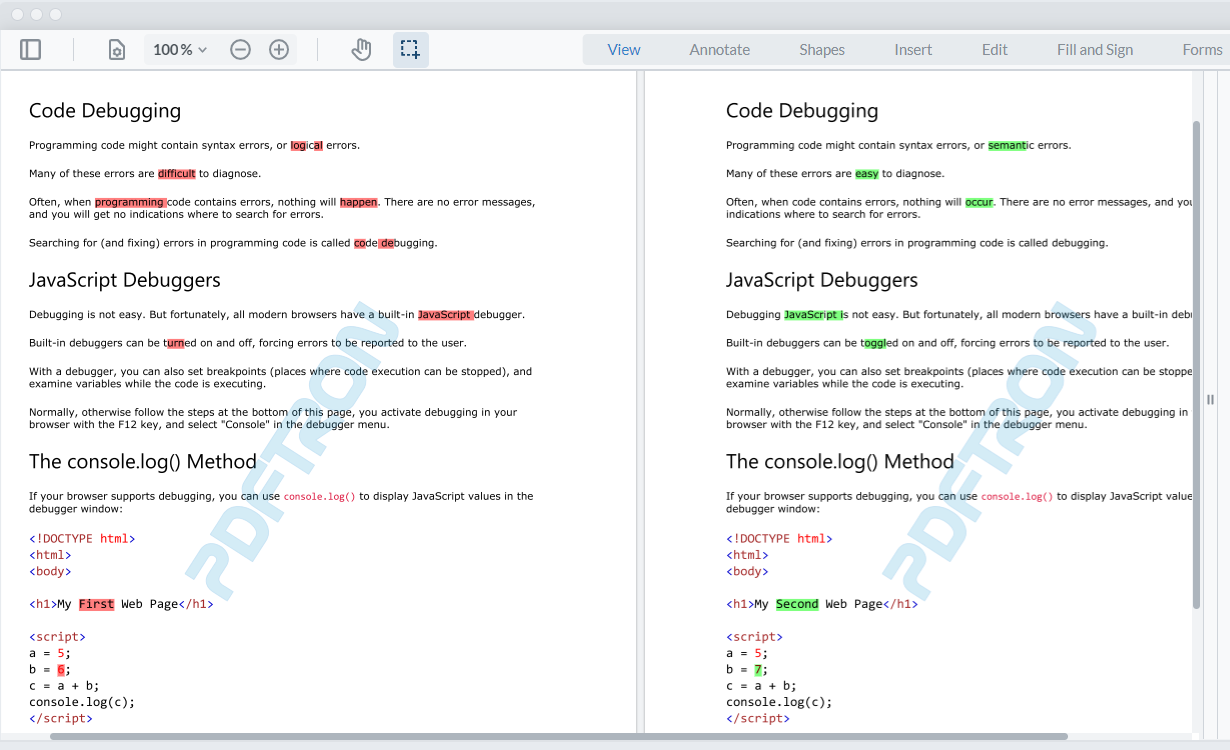1230x750 pixels.
Task: Open the Shapes ribbon tab
Action: (821, 48)
